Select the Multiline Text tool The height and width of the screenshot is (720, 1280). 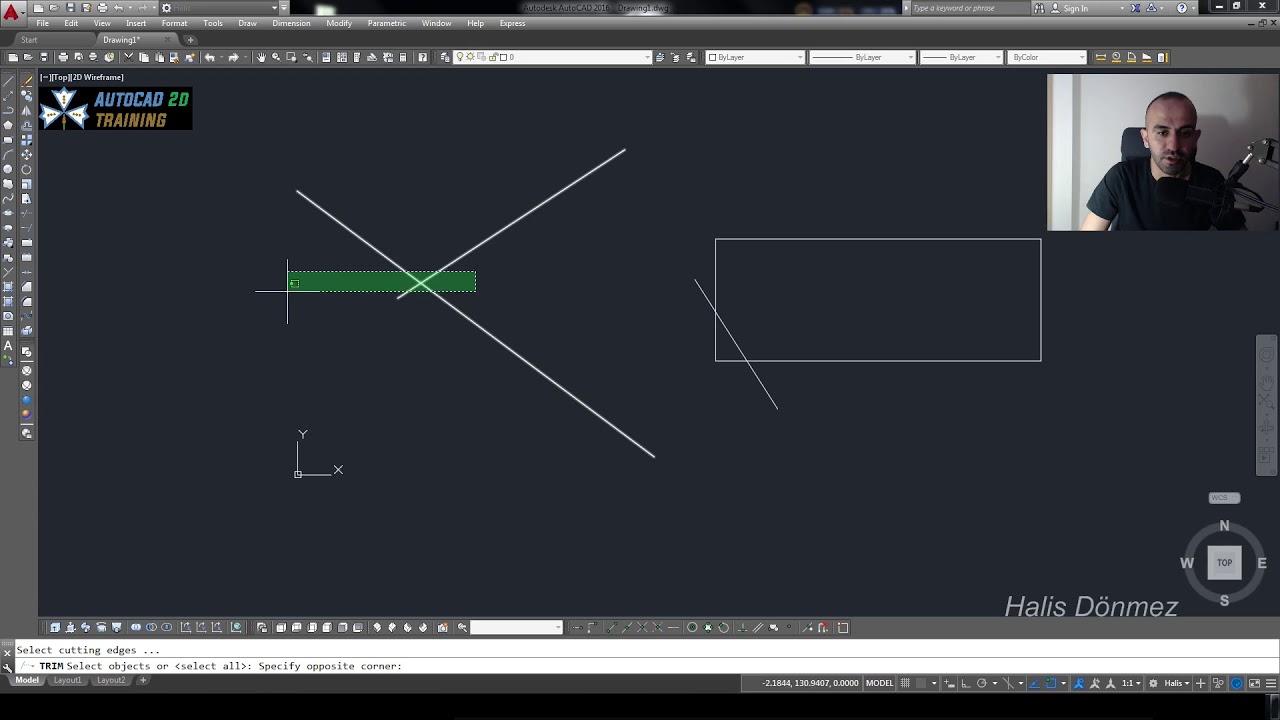coord(8,345)
